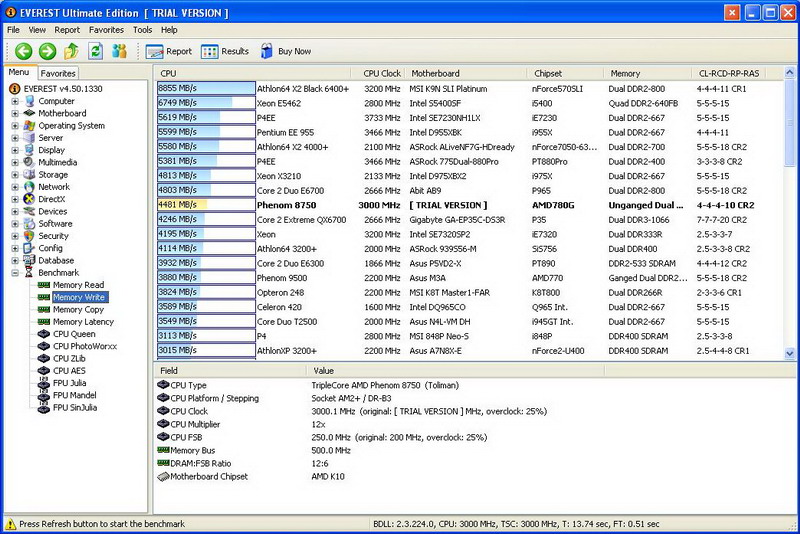Select the Software tree icon

coord(30,223)
